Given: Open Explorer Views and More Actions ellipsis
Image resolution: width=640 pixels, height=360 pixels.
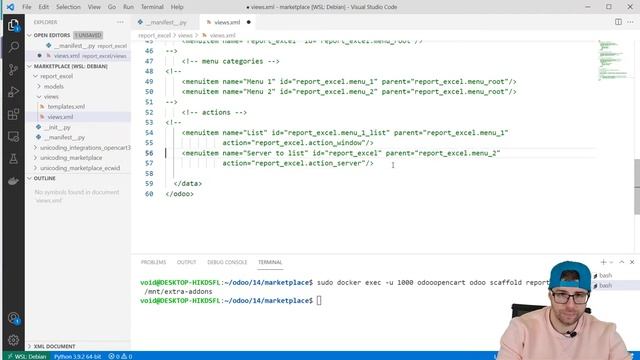Looking at the screenshot, I should click(x=120, y=22).
